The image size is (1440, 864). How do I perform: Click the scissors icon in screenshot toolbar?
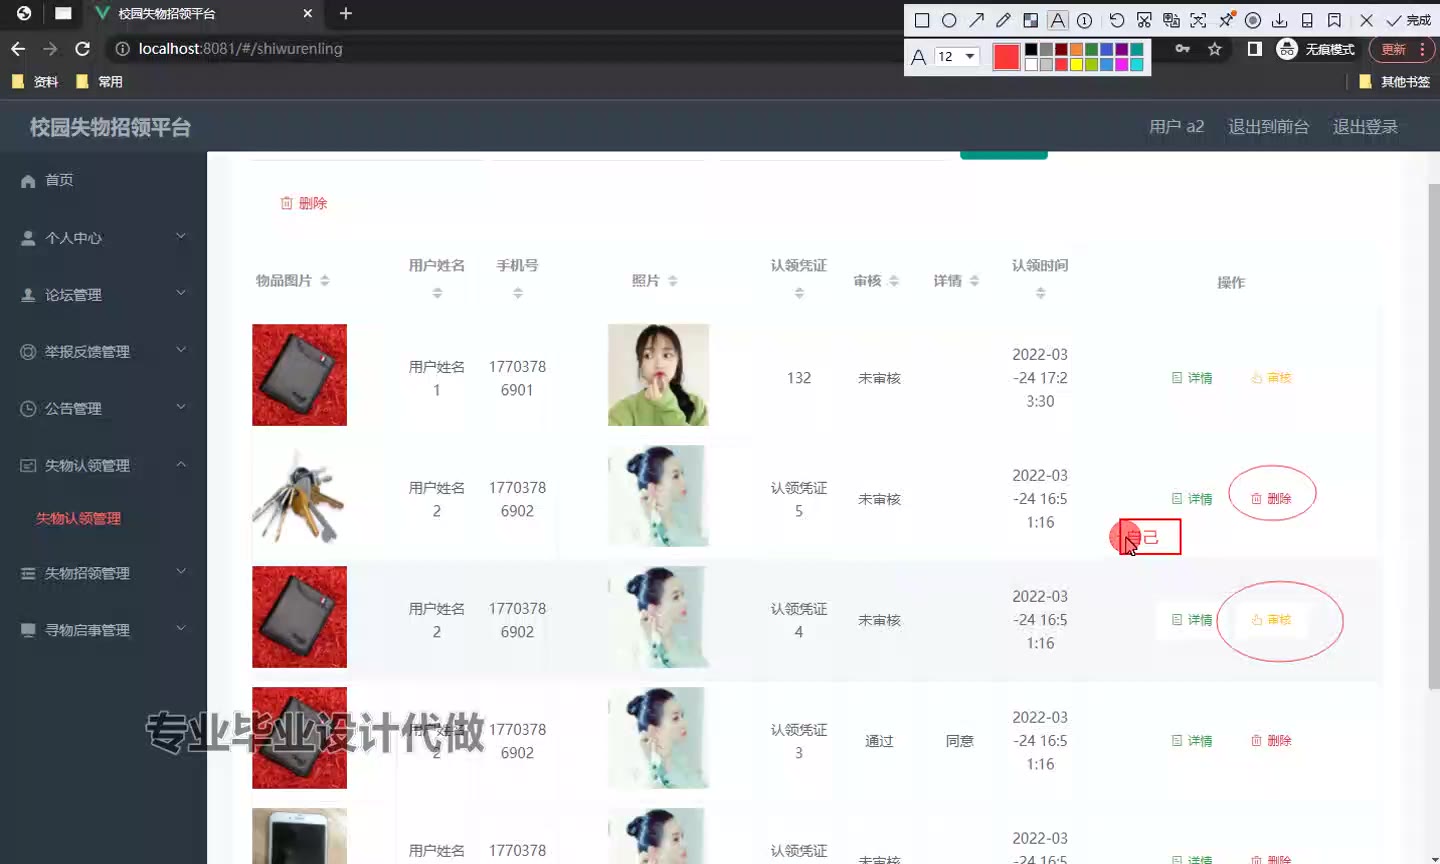pyautogui.click(x=1144, y=20)
